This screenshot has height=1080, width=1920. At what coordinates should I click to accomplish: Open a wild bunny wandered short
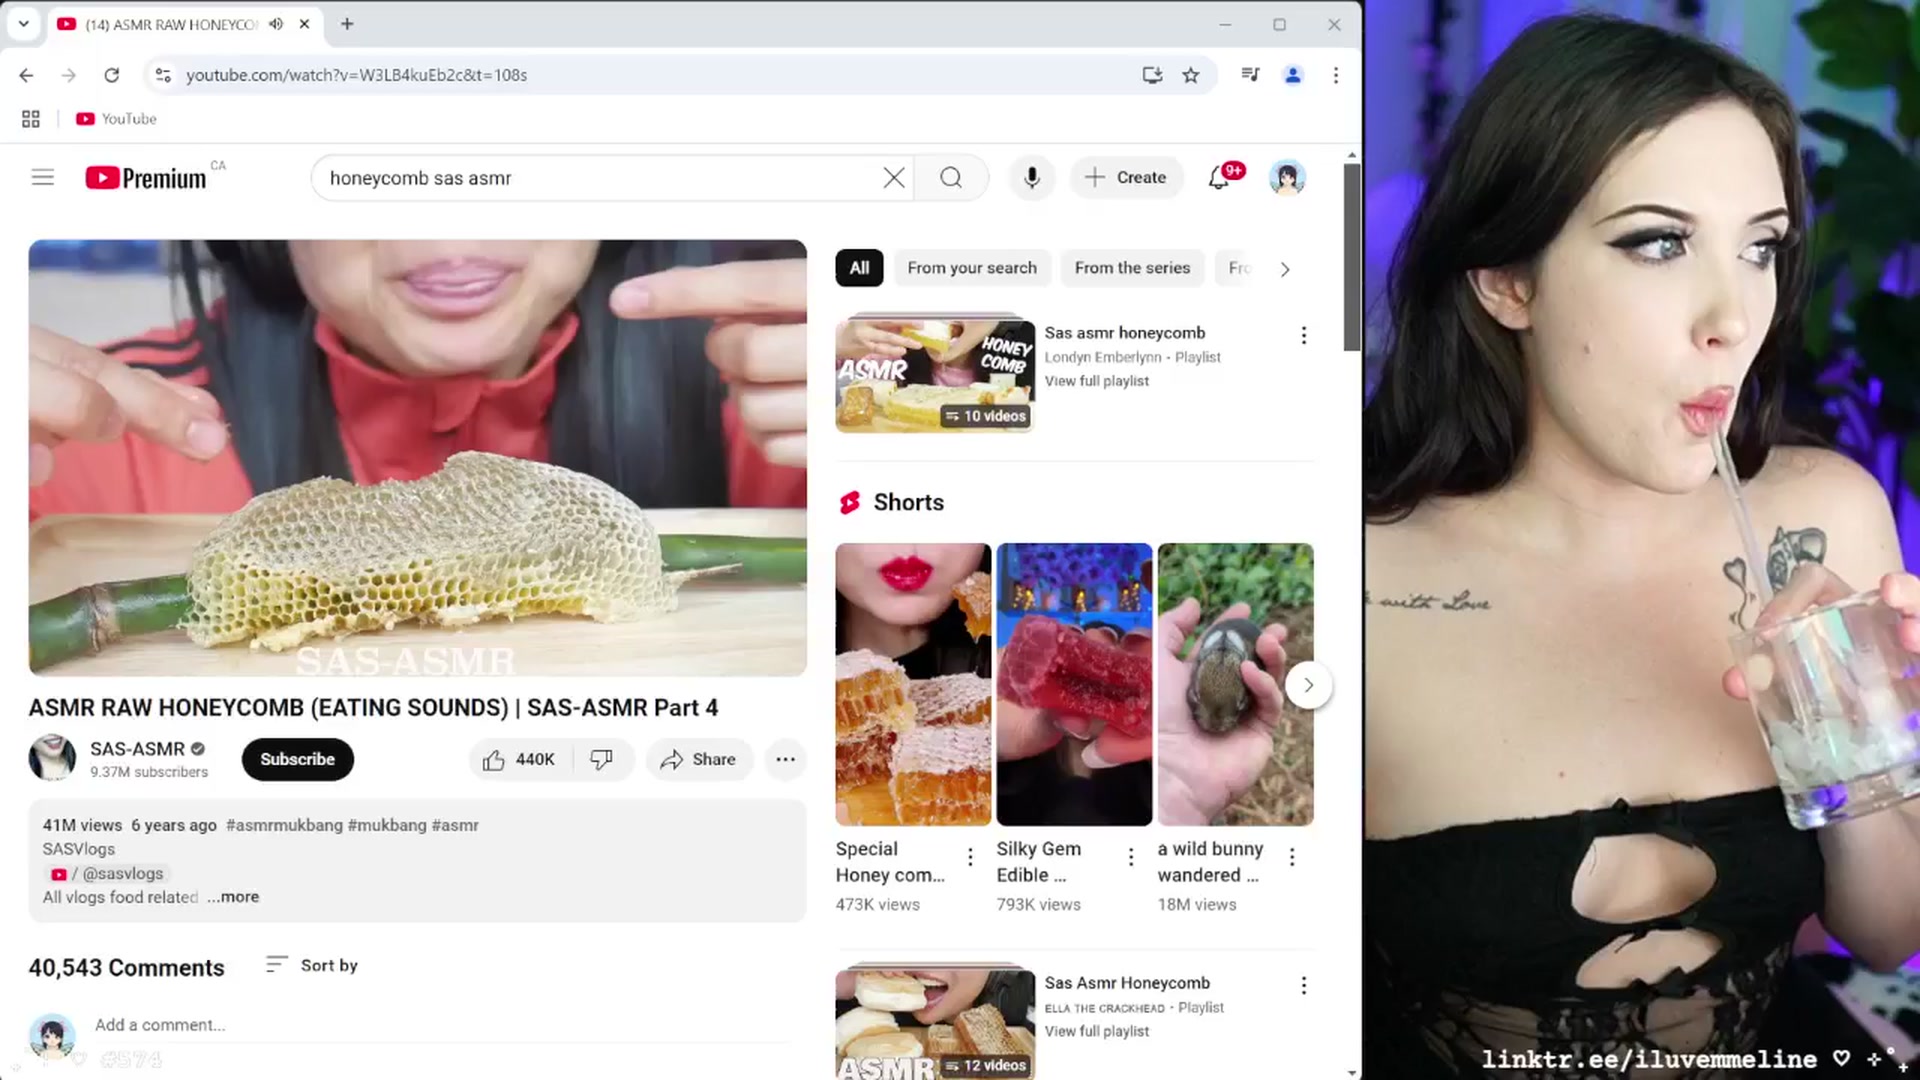coord(1235,684)
